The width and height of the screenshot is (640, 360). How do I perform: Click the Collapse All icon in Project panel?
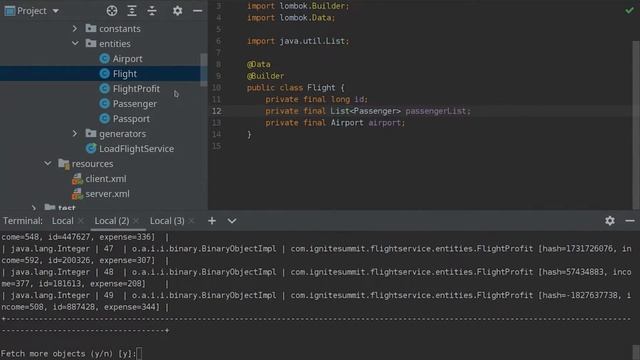(x=152, y=11)
